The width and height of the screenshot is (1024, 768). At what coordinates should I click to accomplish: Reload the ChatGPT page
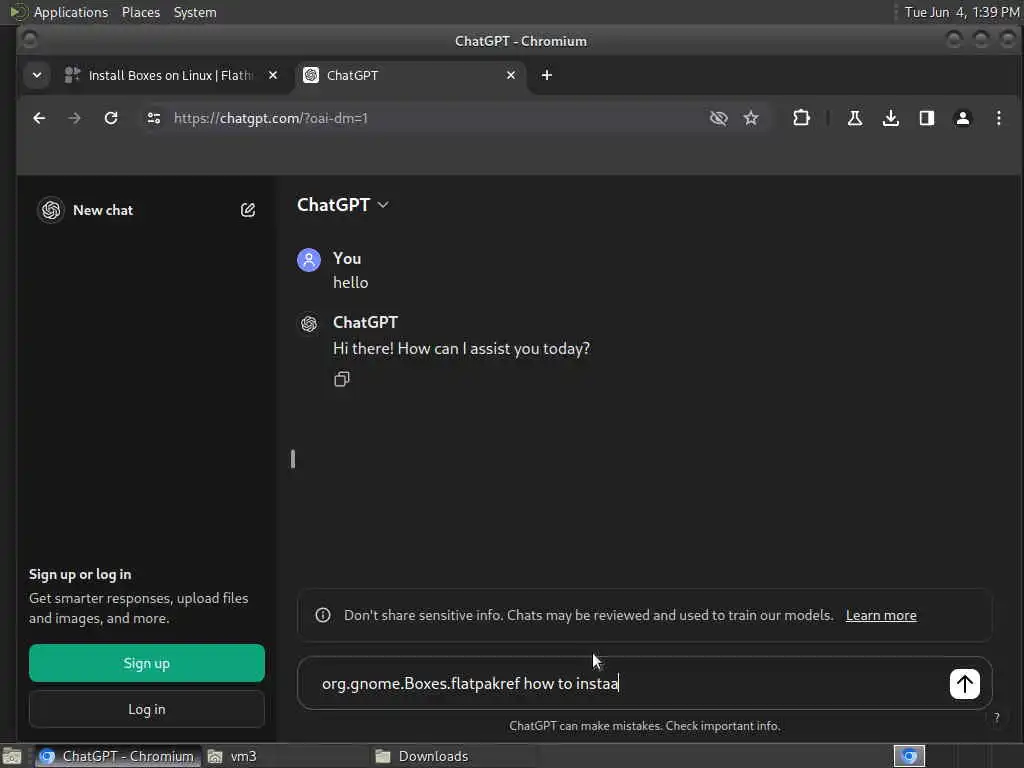tap(111, 118)
